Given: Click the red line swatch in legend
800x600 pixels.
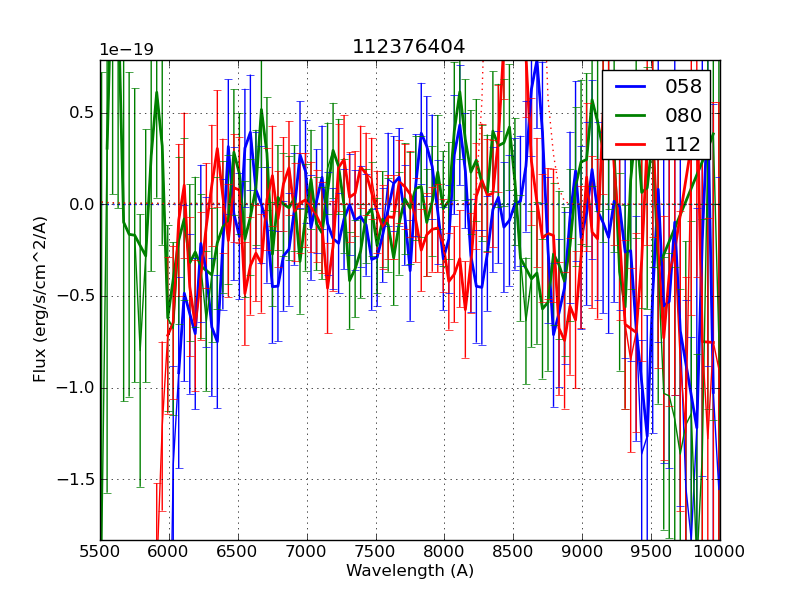Looking at the screenshot, I should (x=631, y=145).
